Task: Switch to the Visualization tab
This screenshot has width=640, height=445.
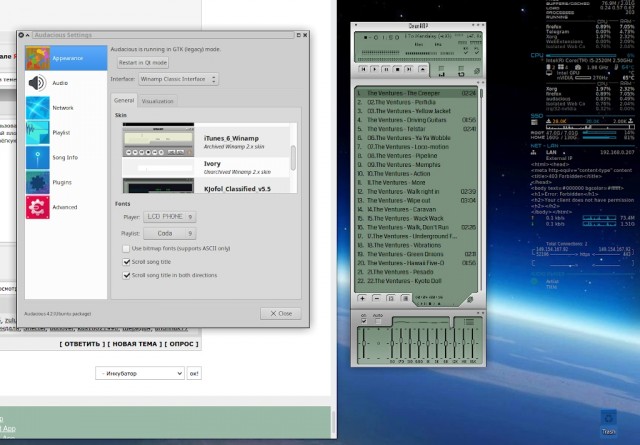Action: (158, 101)
